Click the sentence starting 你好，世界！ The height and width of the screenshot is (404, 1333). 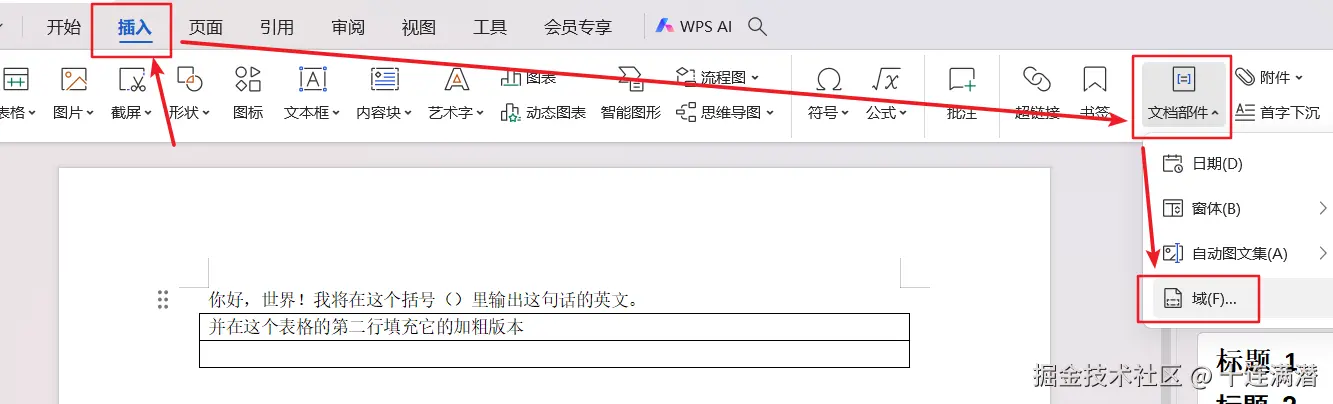(x=423, y=298)
